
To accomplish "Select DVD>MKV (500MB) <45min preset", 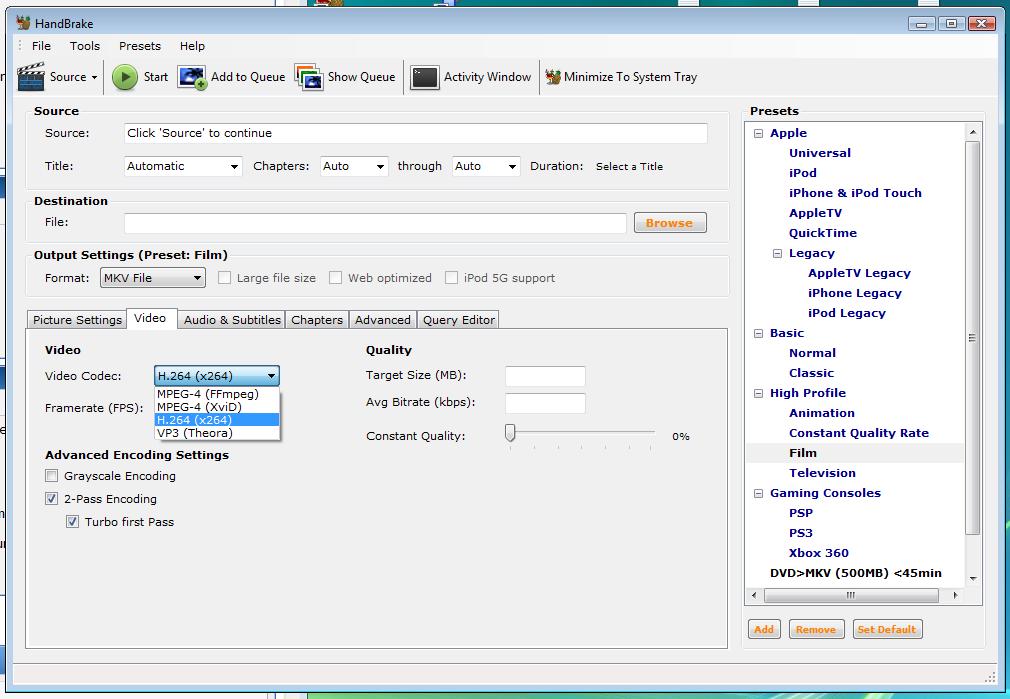I will (x=855, y=573).
